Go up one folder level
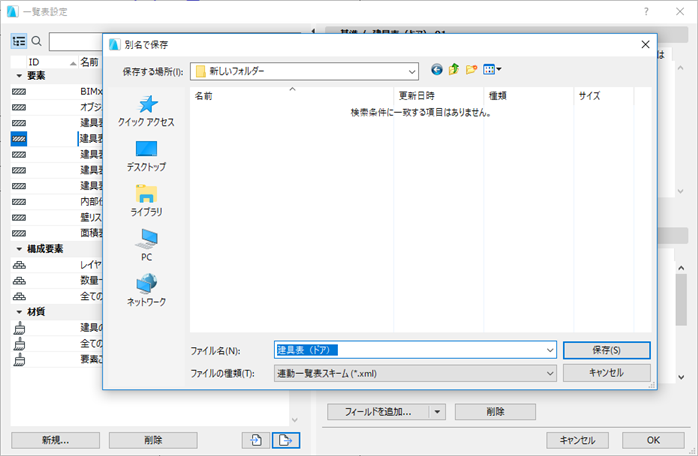Screen dimensions: 698x456 454,69
